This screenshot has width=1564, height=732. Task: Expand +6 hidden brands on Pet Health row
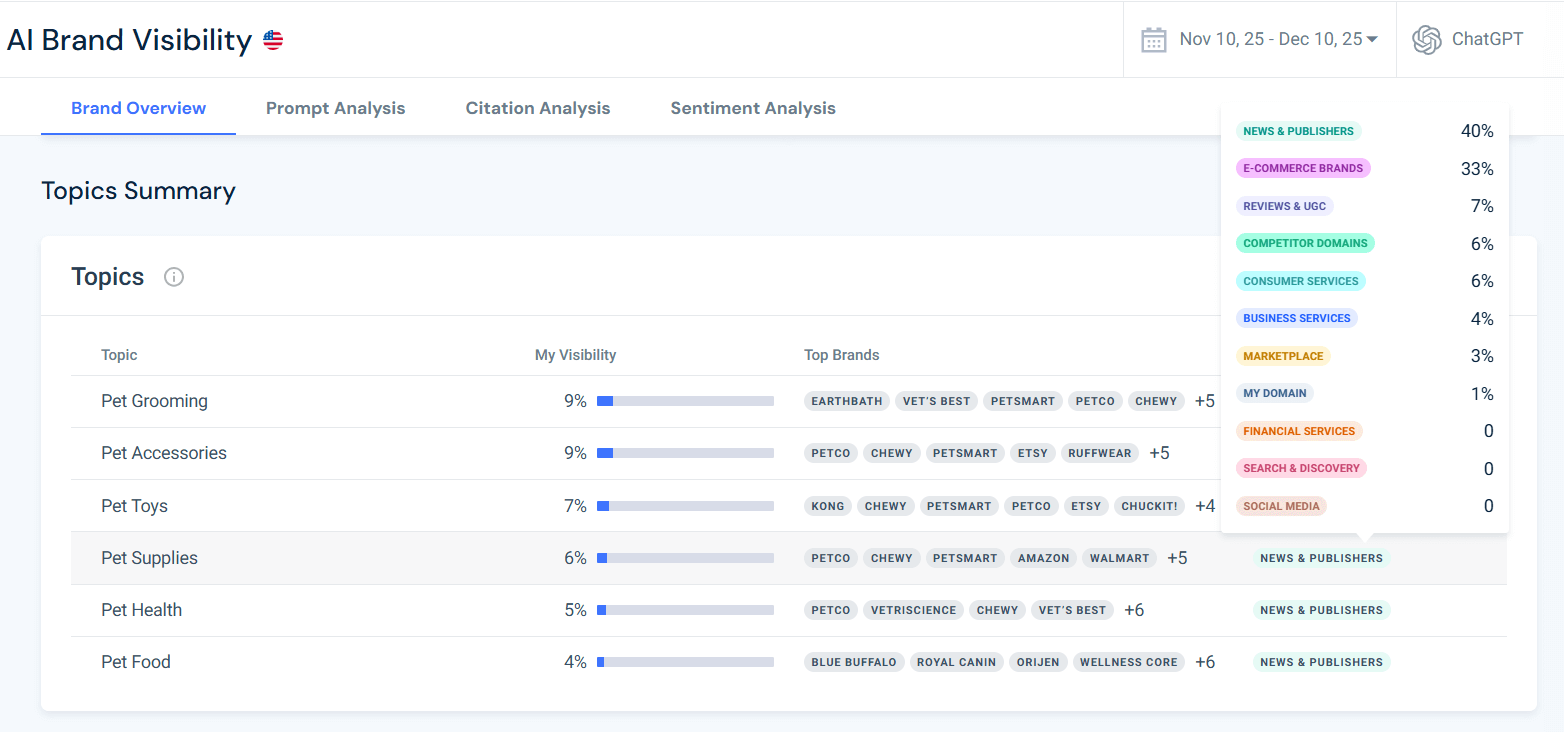1133,609
